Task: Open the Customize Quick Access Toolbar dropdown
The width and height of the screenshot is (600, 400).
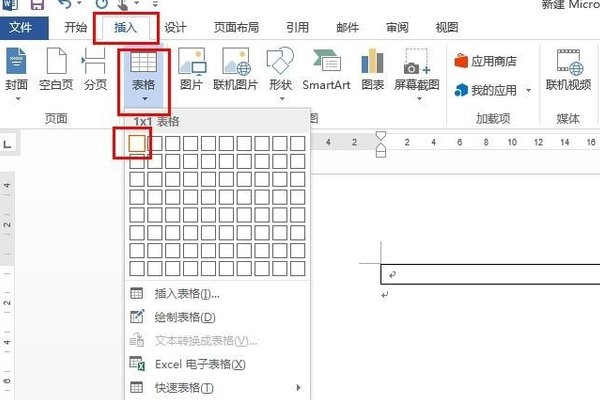Action: tap(155, 4)
